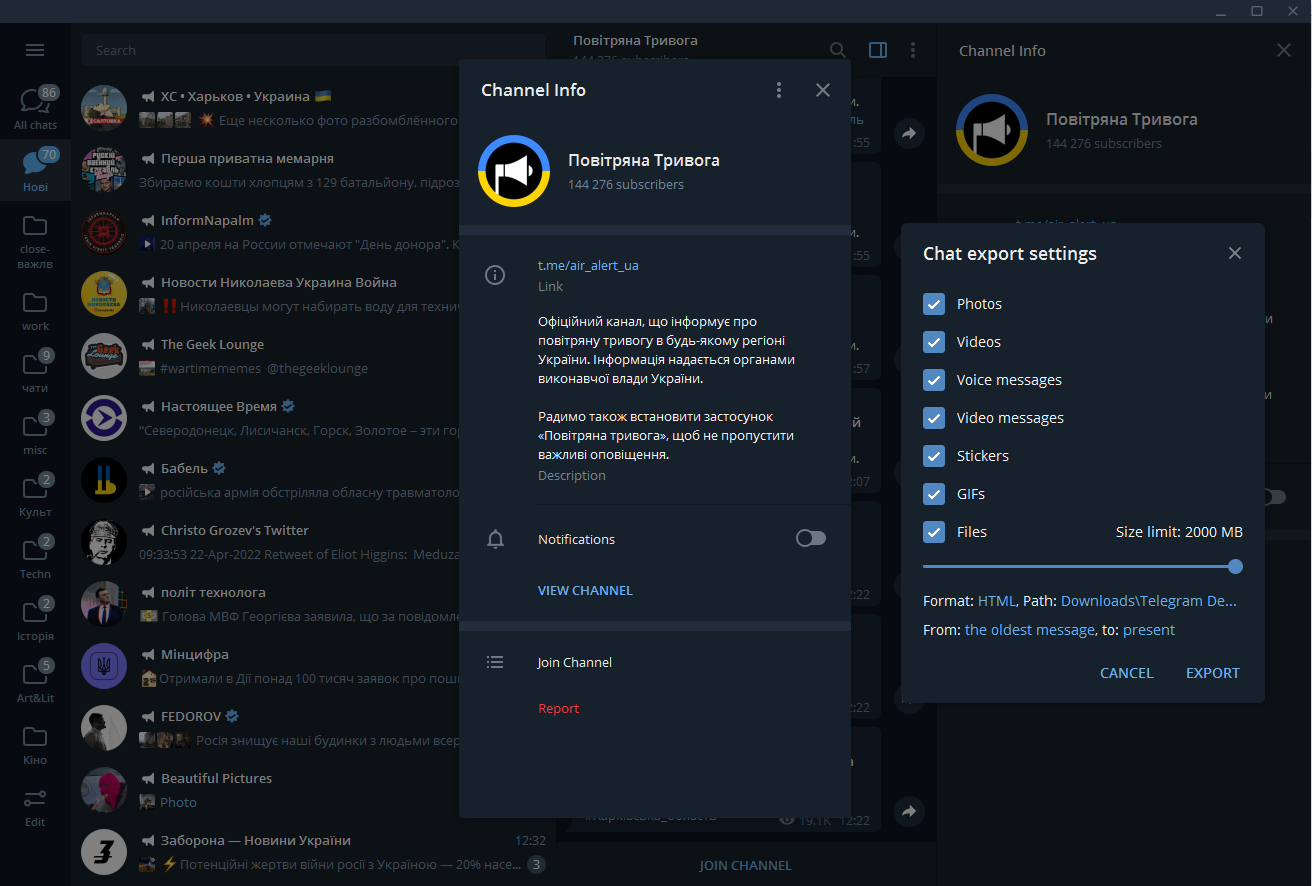Toggle the side panel icon in header
The height and width of the screenshot is (886, 1312).
tap(878, 50)
